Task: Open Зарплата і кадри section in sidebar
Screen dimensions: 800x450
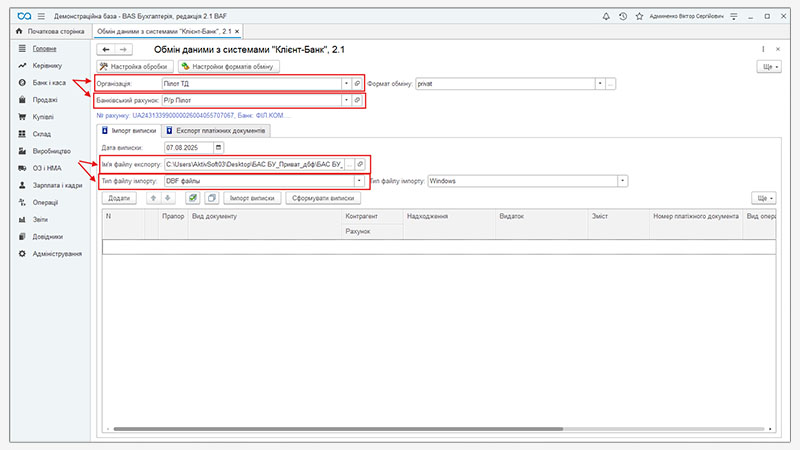Action: pyautogui.click(x=57, y=185)
